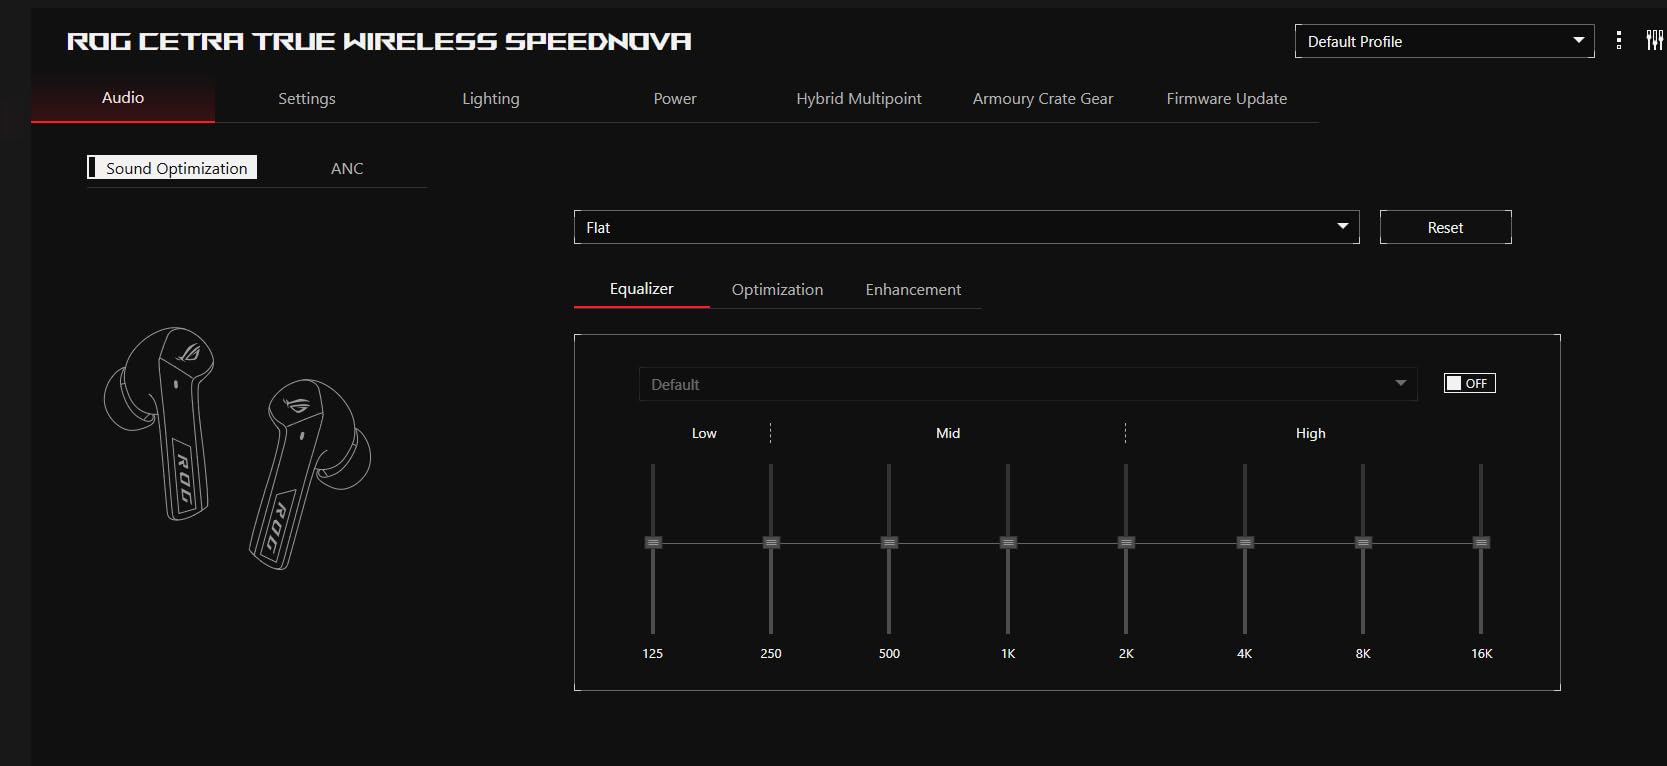Click the 1K band slider handle

[x=1008, y=542]
